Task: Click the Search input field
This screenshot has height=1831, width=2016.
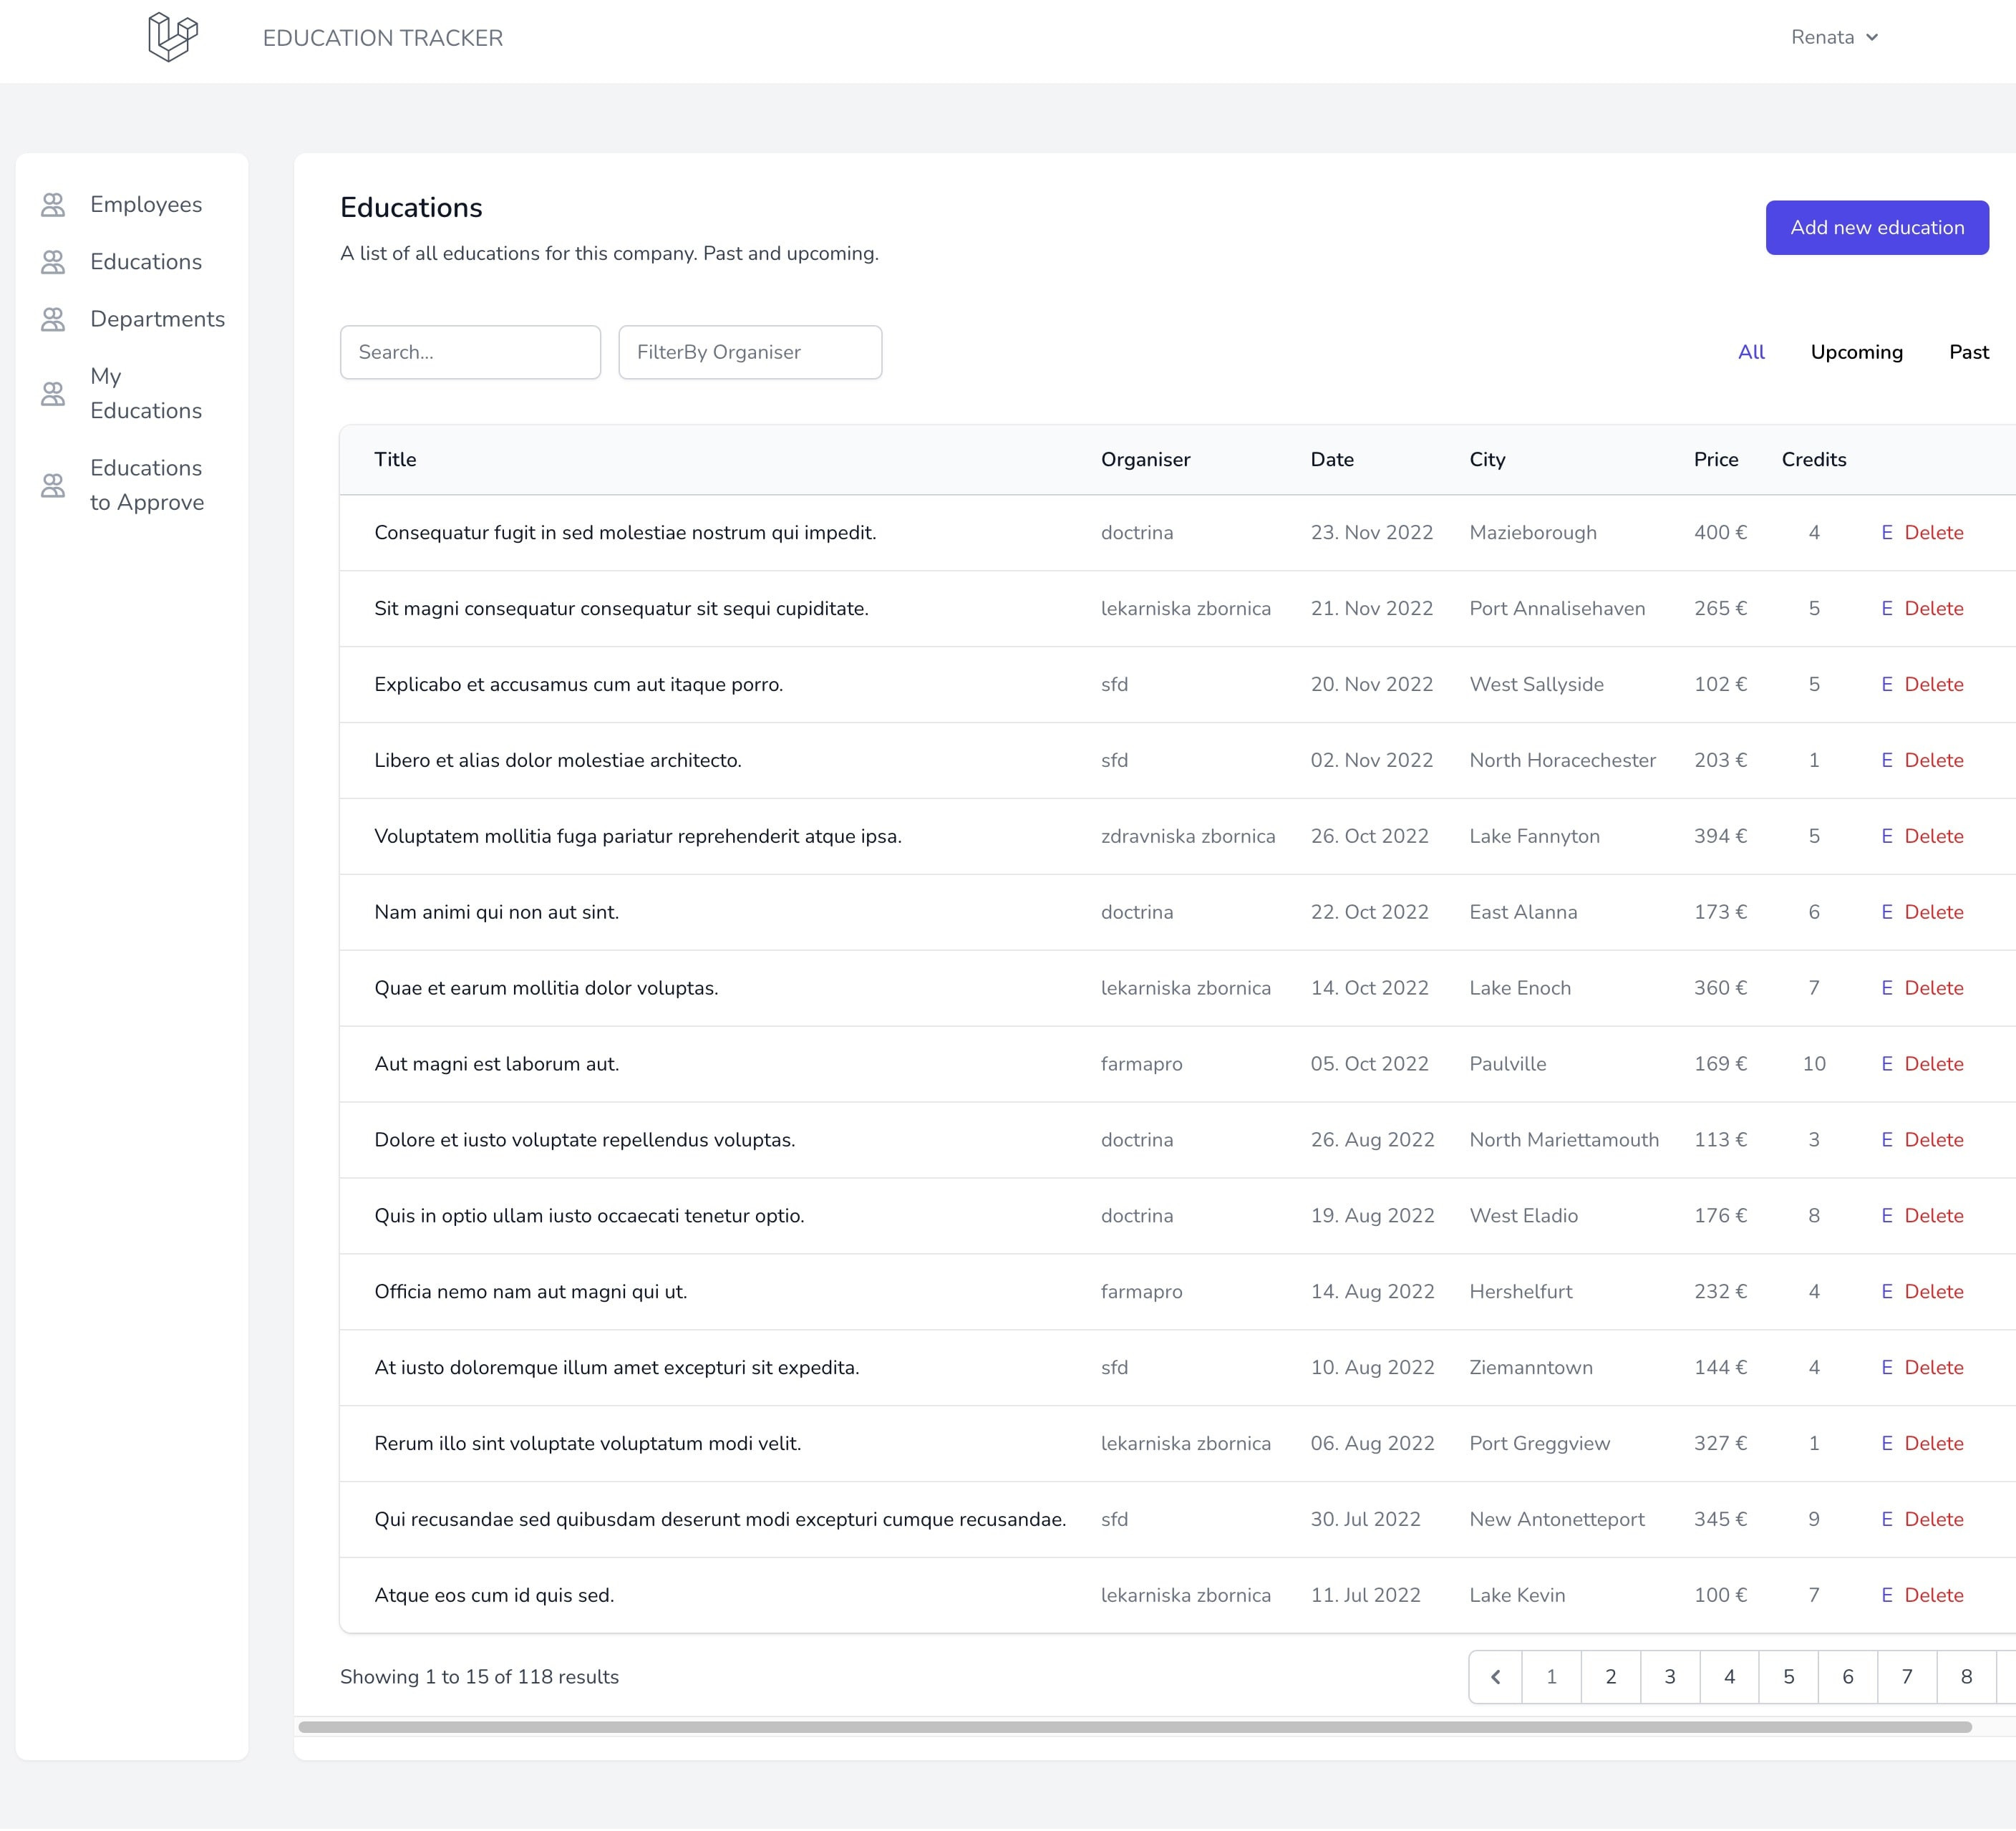Action: [x=469, y=351]
